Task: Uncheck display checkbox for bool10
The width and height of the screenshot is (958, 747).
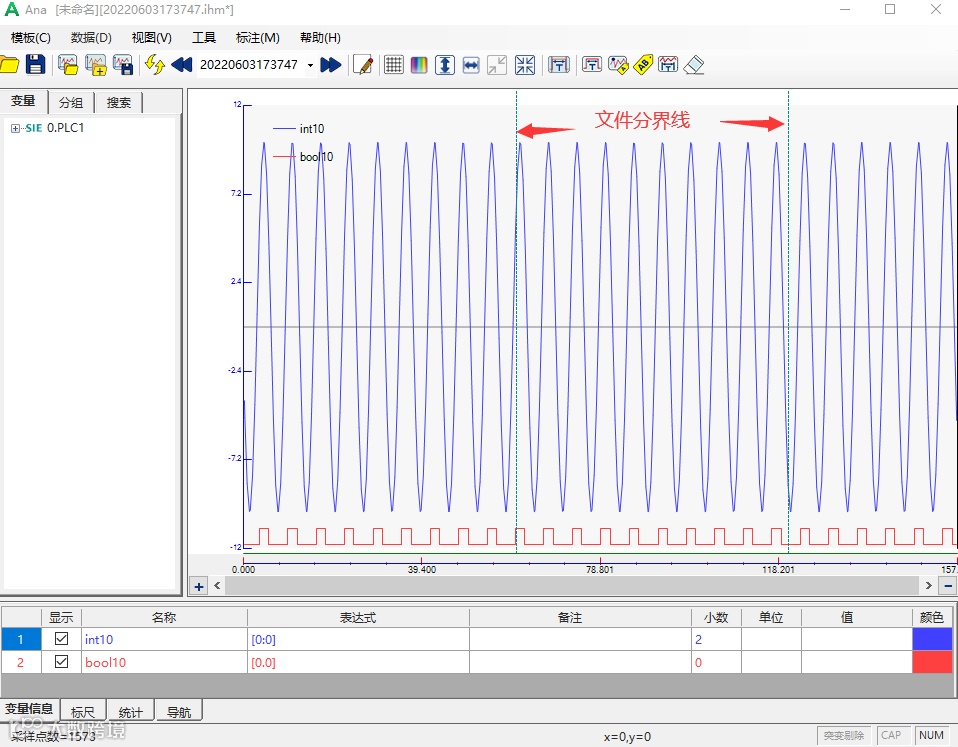Action: [61, 662]
